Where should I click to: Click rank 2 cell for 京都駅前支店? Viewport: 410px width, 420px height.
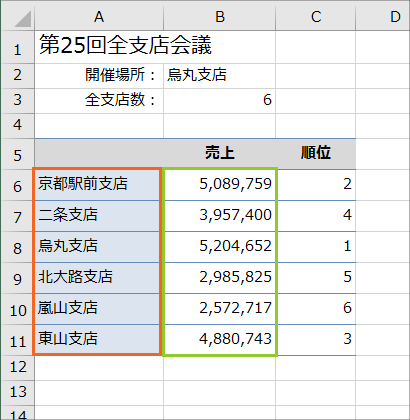point(316,185)
